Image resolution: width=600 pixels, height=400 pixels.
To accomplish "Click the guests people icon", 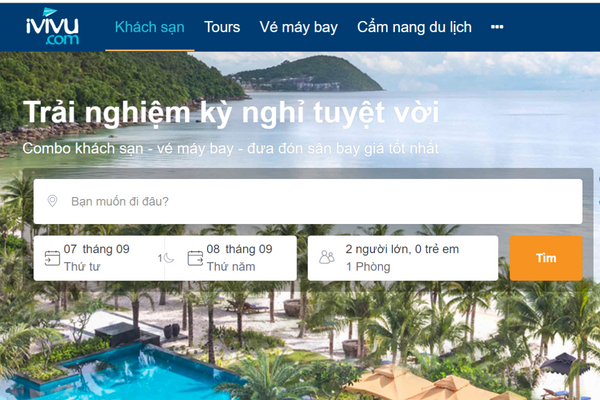I will click(x=327, y=257).
